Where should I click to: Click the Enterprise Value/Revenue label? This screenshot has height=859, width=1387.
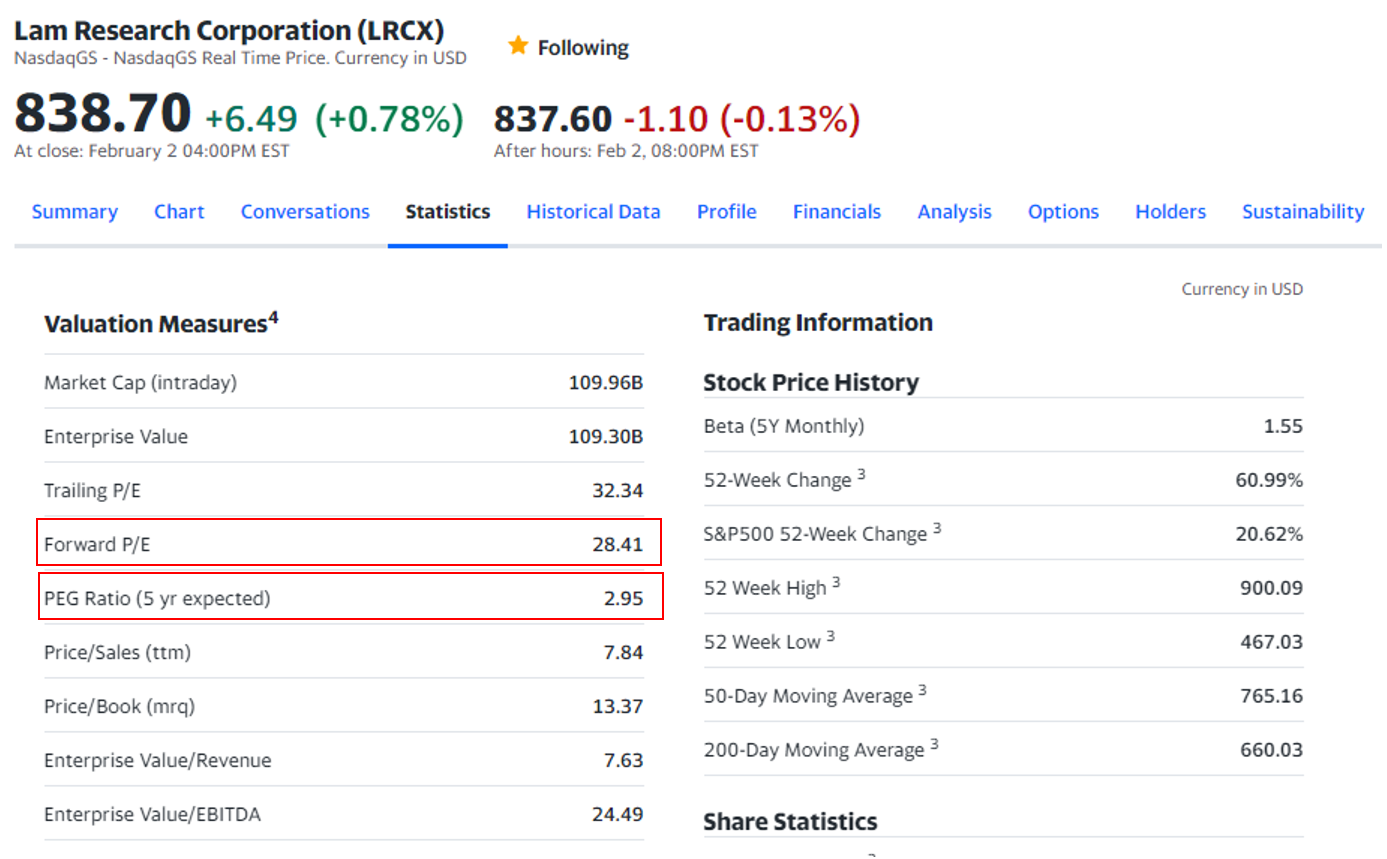click(157, 761)
